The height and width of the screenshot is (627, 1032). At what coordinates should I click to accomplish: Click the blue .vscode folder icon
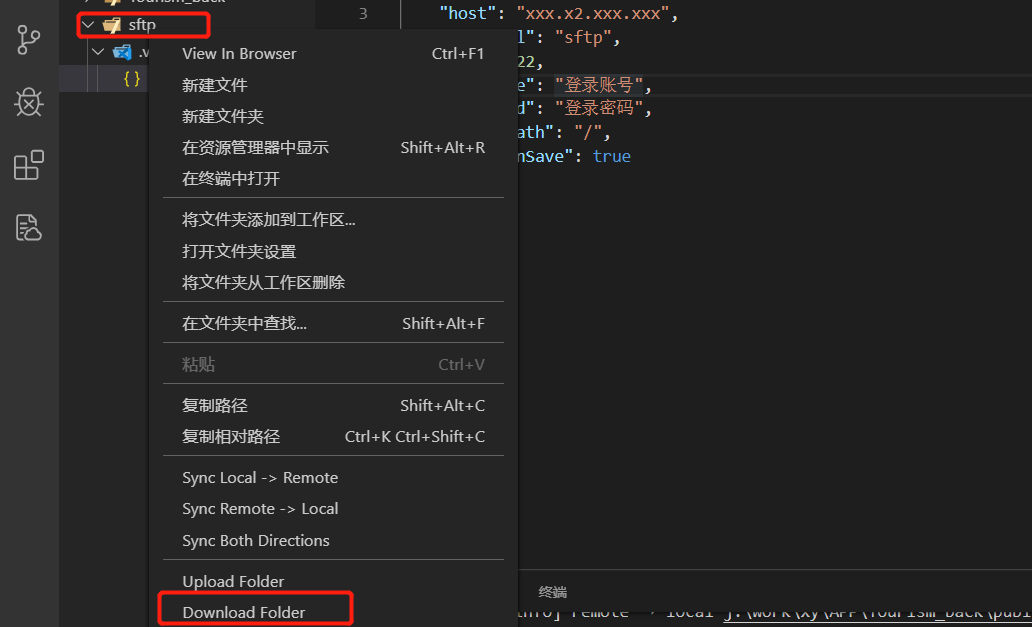(x=123, y=52)
